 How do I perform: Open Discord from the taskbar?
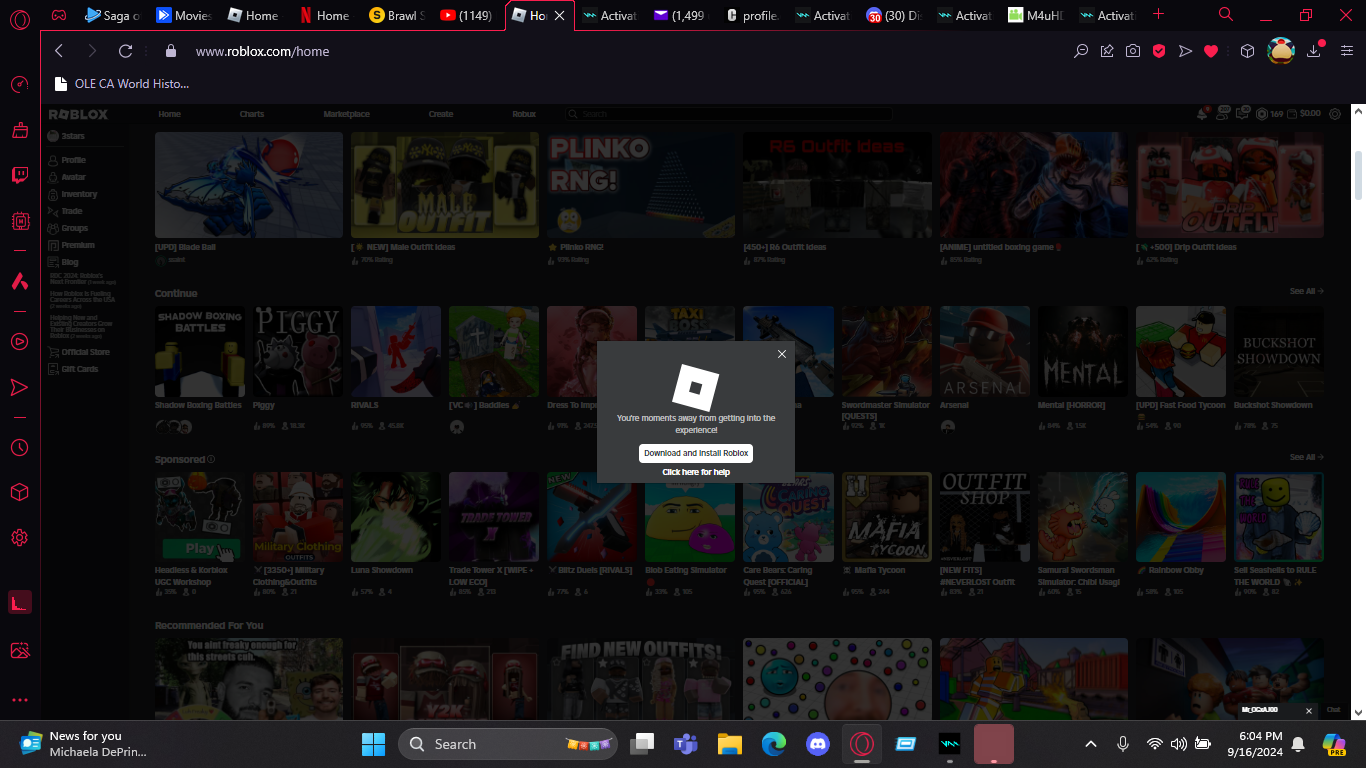tap(818, 744)
